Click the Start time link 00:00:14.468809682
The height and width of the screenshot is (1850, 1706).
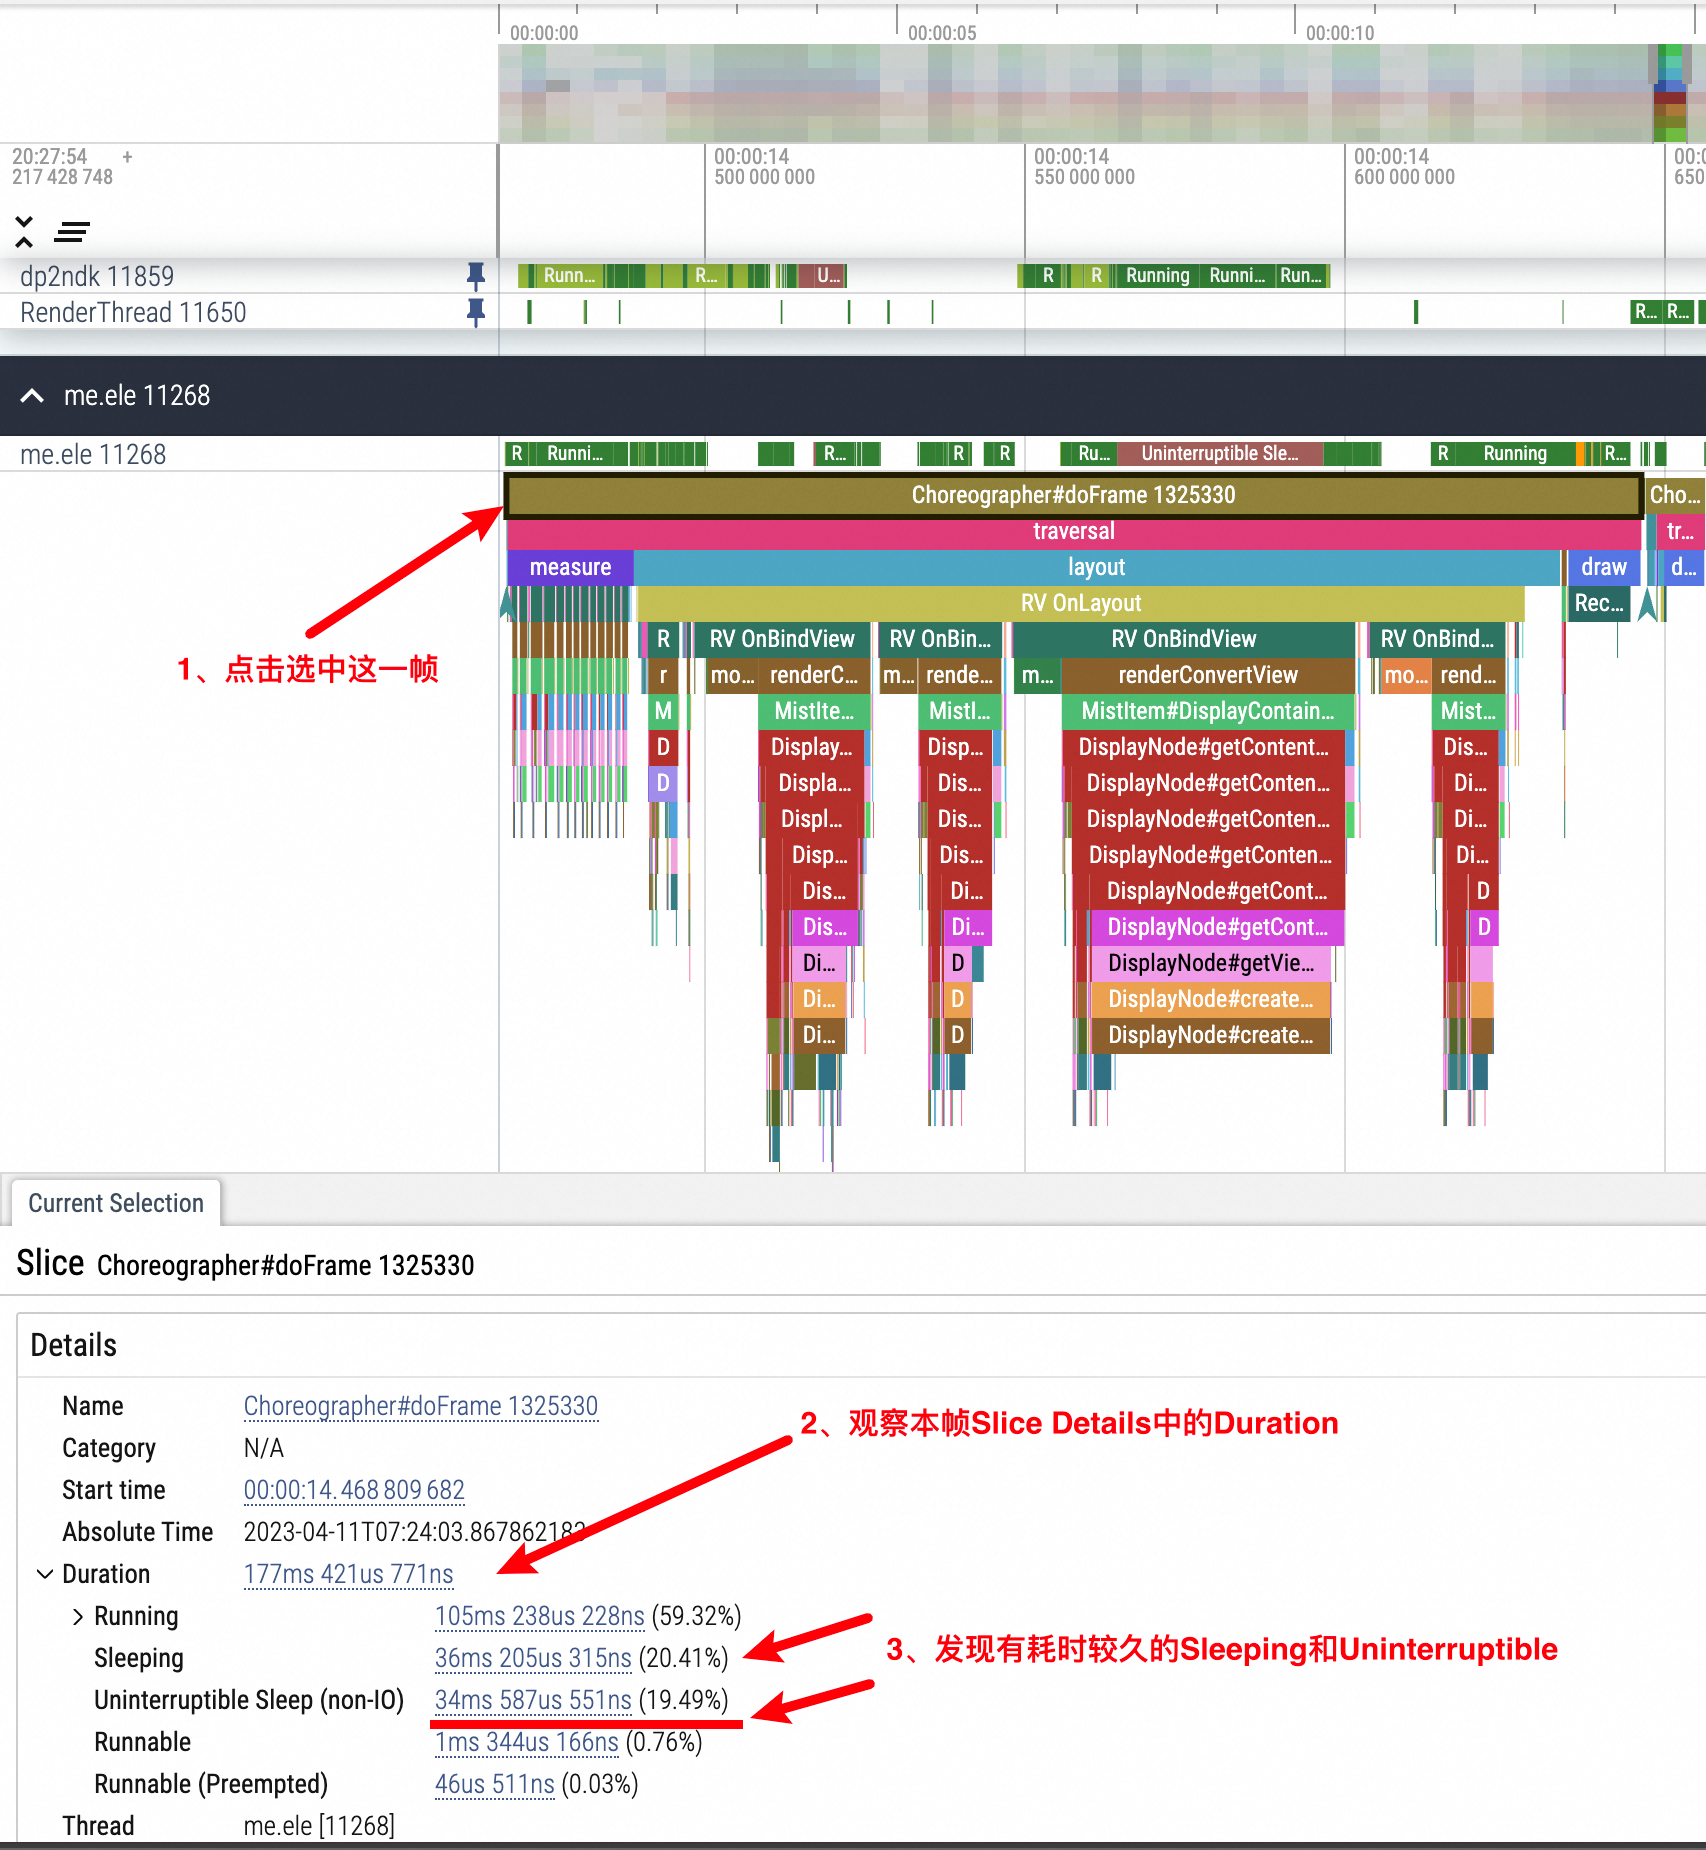point(353,1490)
